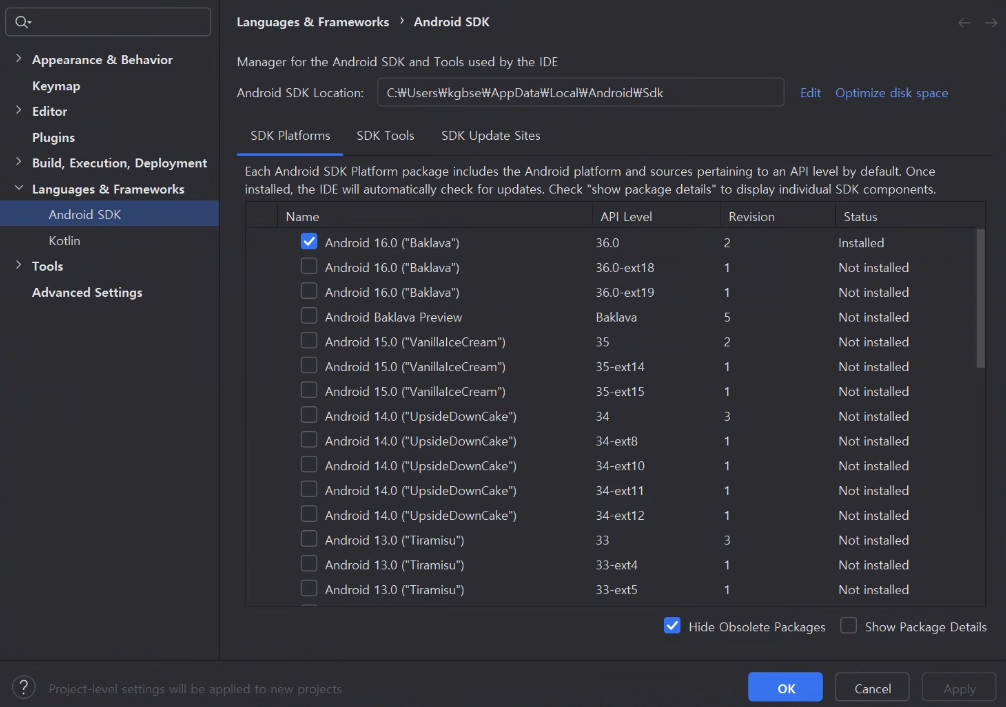
Task: Click 'Android Baklava Preview' row name
Action: coord(393,317)
